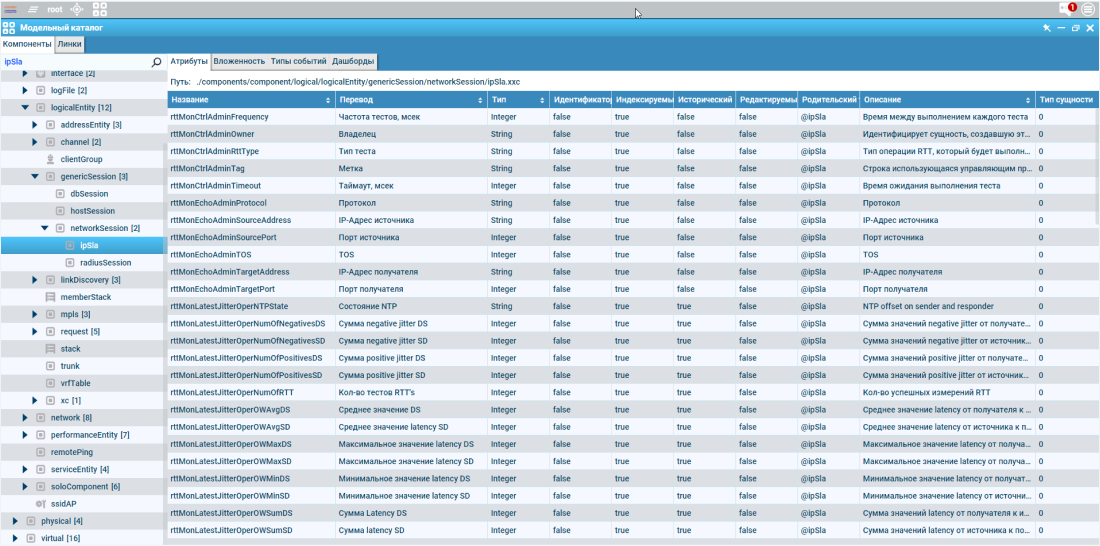Screen dimensions: 1100x546
Task: Select the Атрибуты tab
Action: click(189, 61)
